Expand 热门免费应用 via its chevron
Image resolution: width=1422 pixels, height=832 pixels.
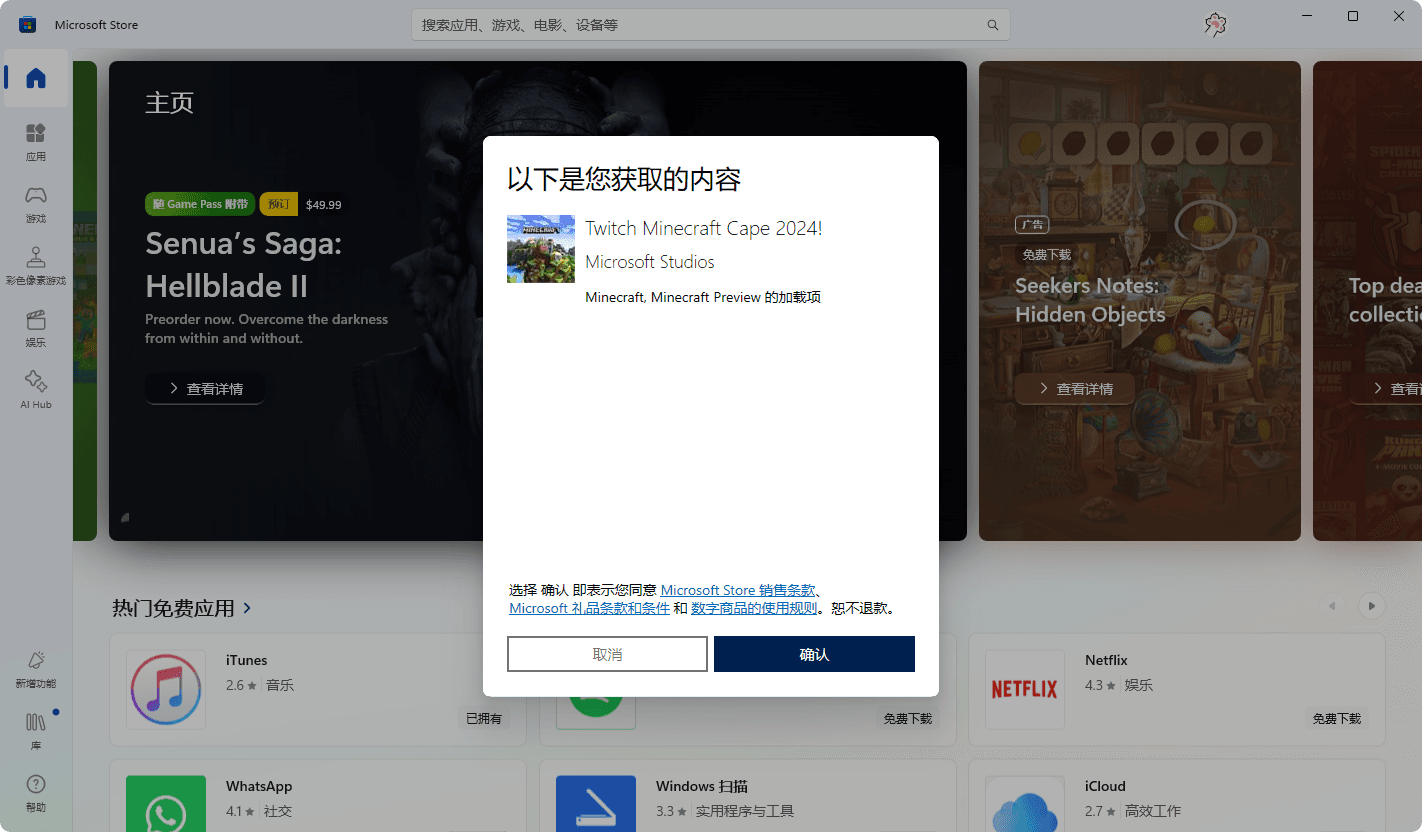[x=247, y=607]
